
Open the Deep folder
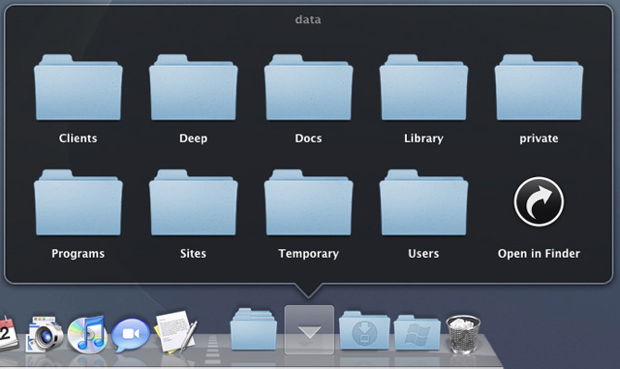[193, 87]
